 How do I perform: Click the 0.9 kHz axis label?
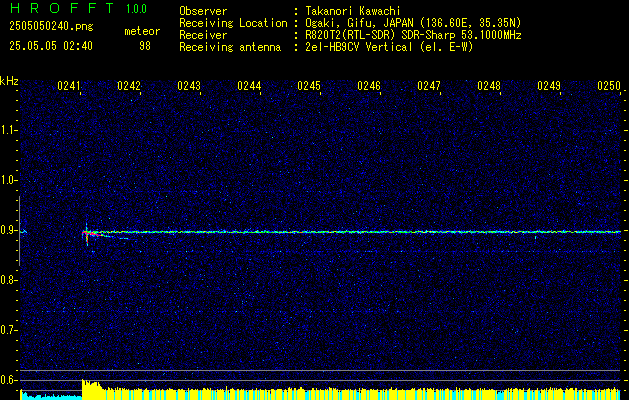[x=8, y=230]
